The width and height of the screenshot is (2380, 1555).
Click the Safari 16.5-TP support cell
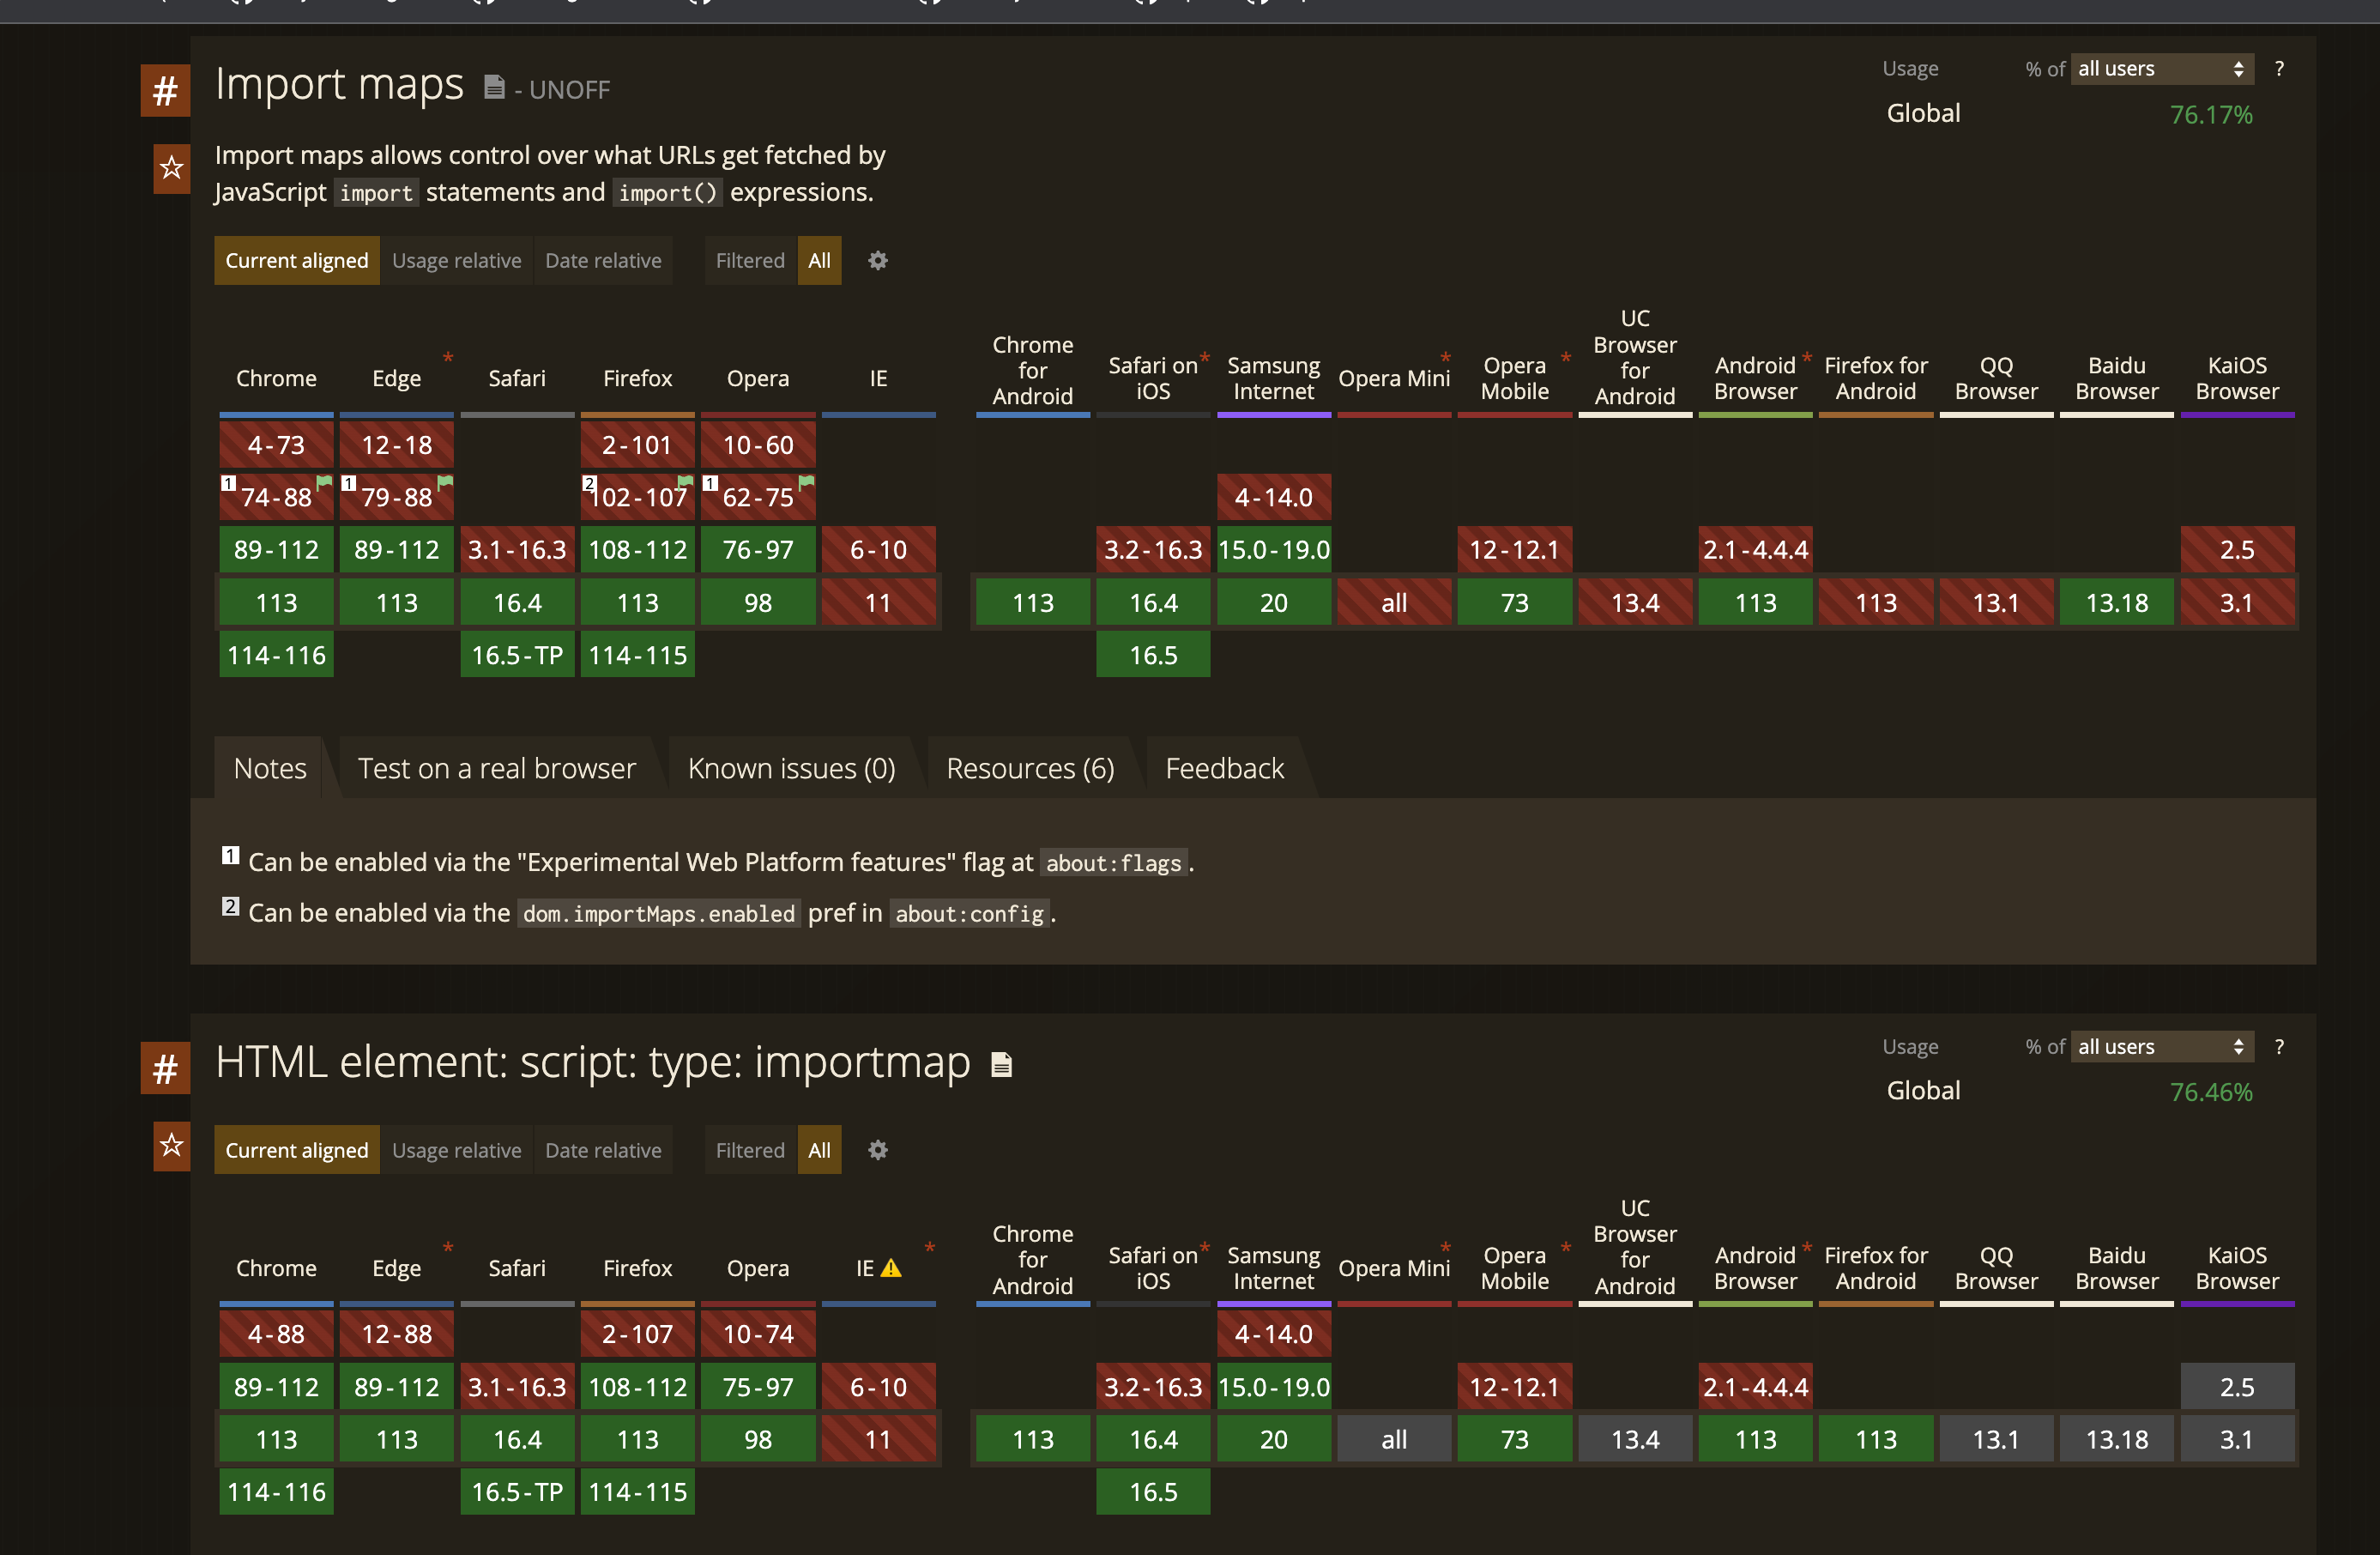coord(517,654)
